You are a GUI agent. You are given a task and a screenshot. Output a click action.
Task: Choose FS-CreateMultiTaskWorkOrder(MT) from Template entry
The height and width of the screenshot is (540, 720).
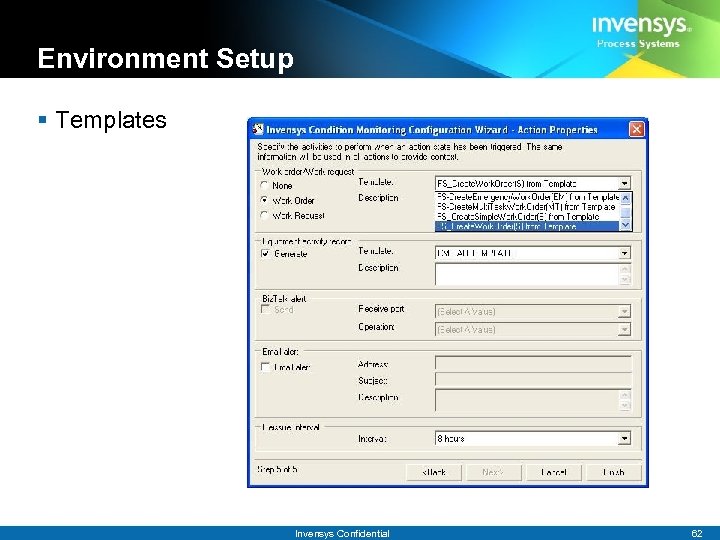point(527,207)
